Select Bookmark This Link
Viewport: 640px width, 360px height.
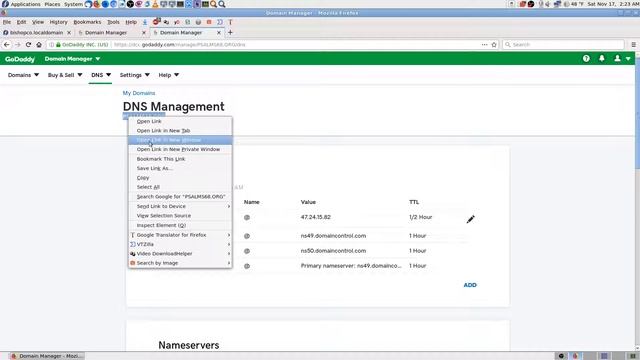pyautogui.click(x=180, y=159)
